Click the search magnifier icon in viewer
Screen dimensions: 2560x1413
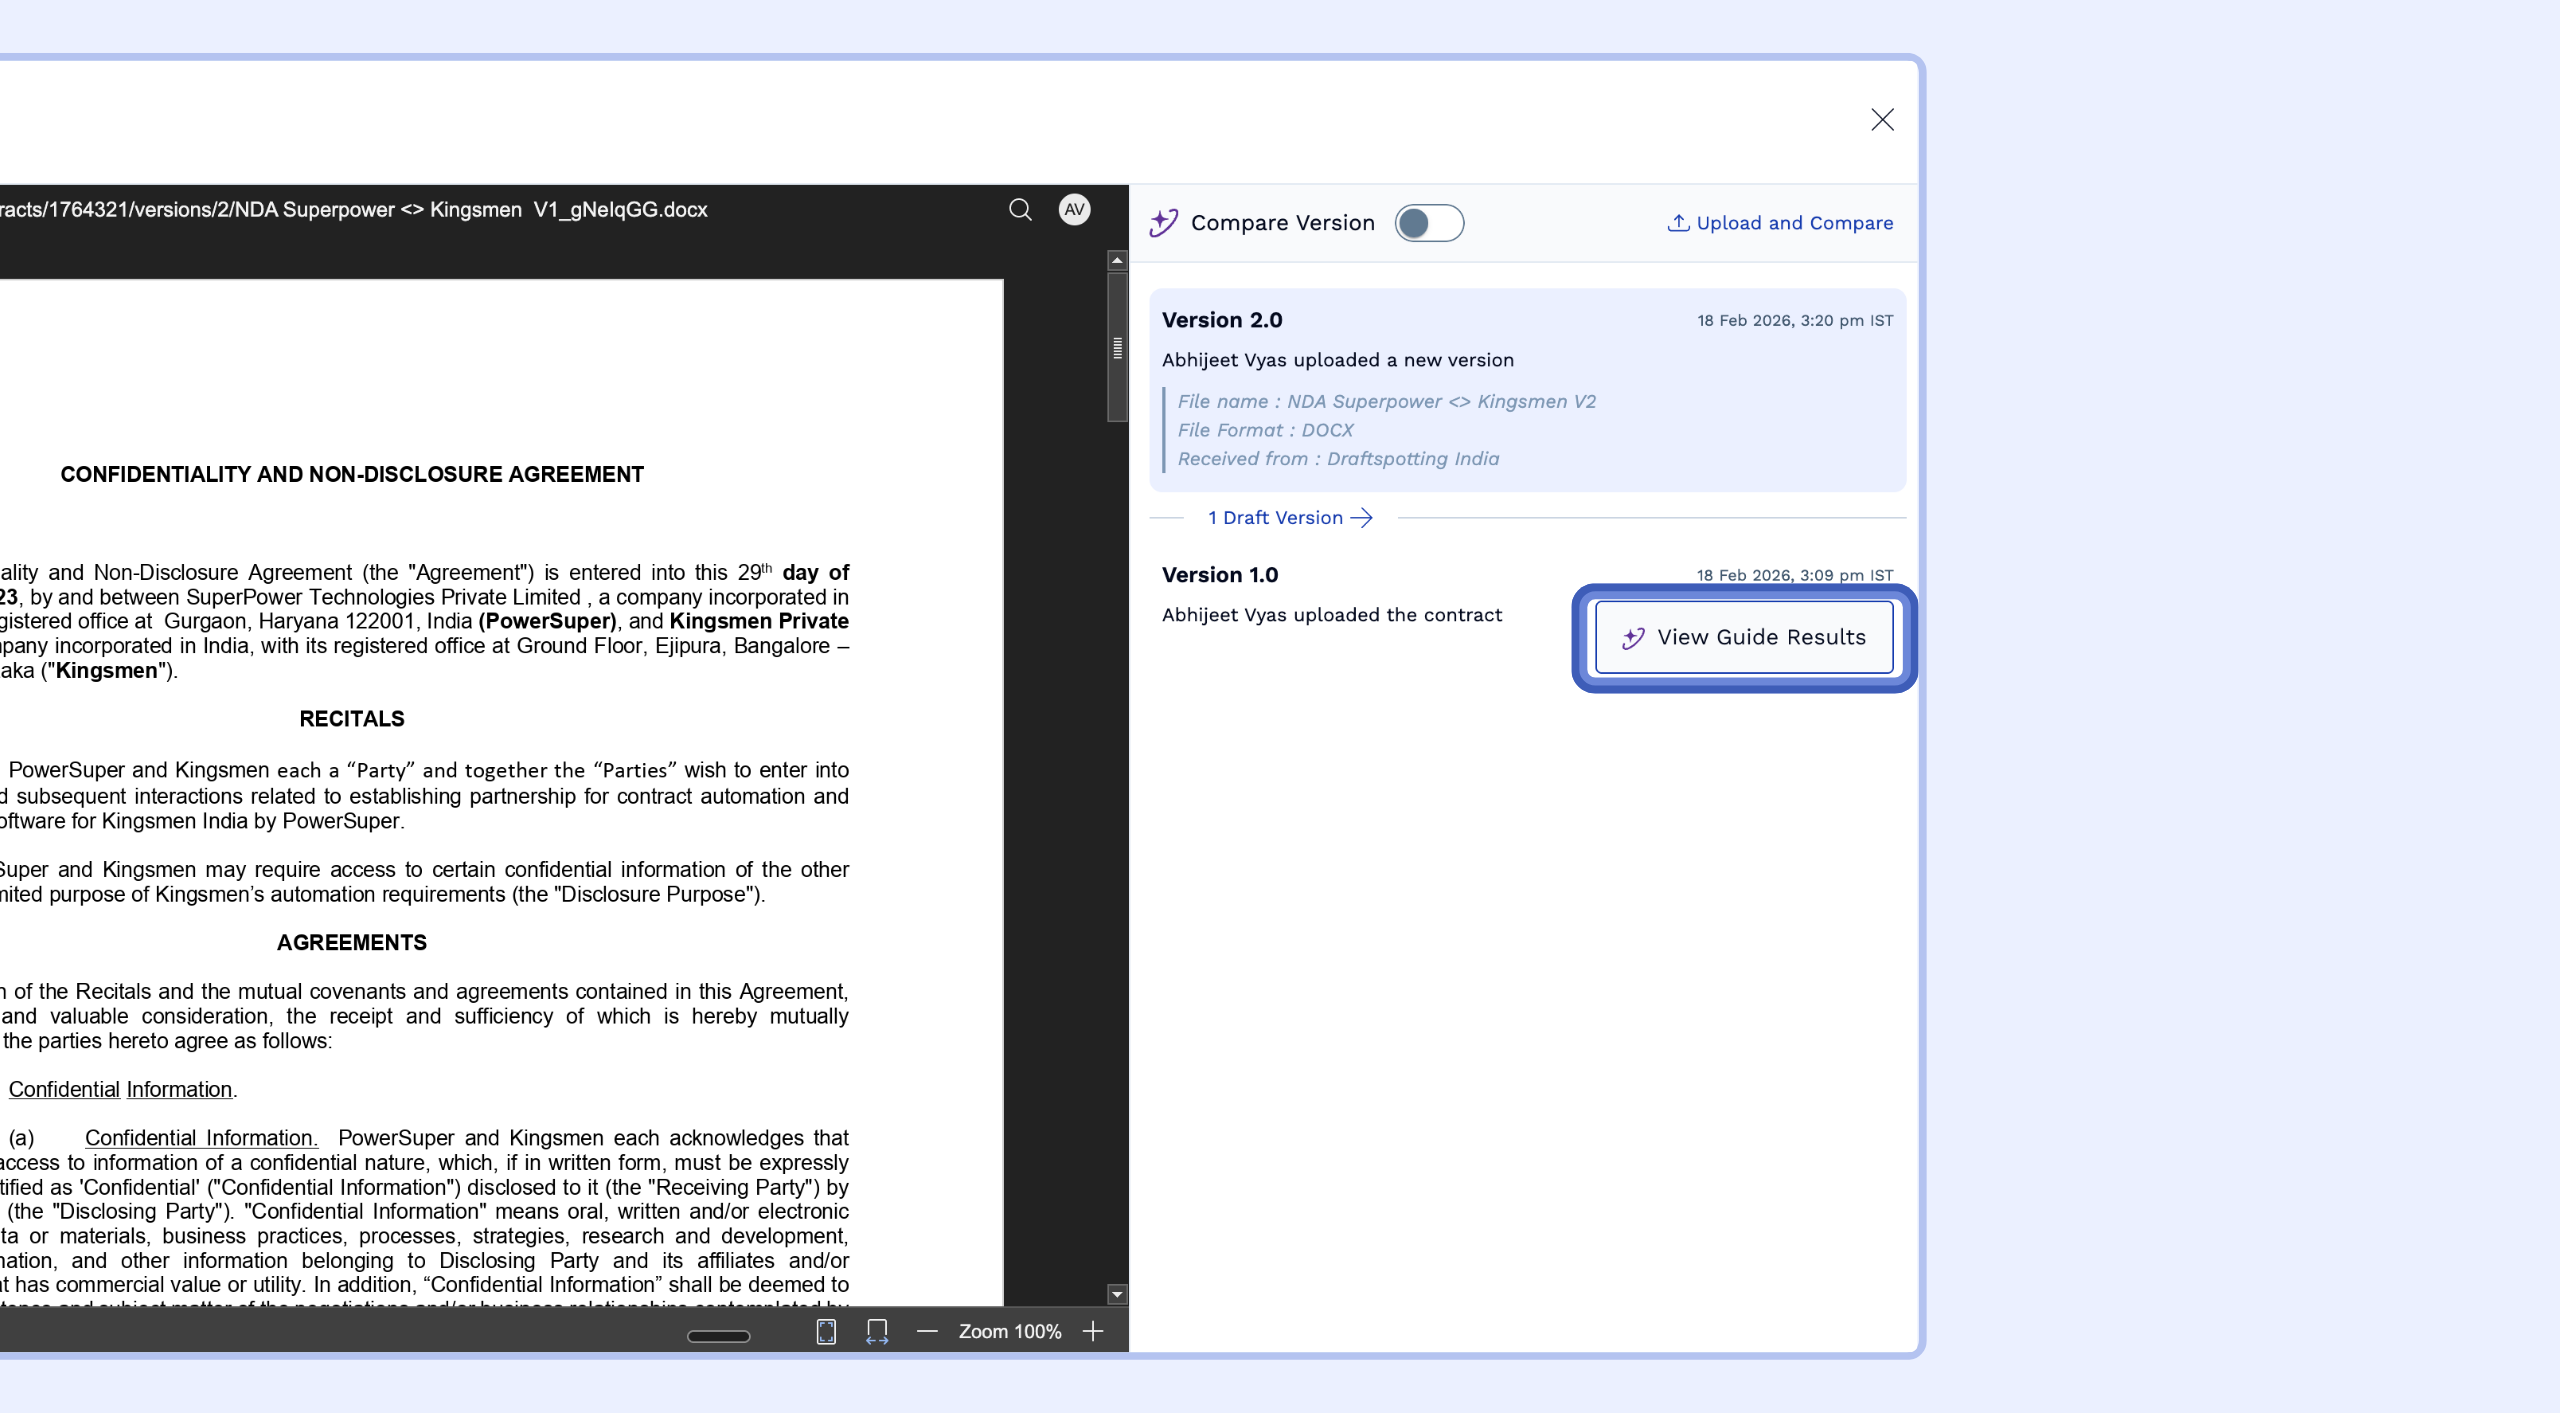1020,210
